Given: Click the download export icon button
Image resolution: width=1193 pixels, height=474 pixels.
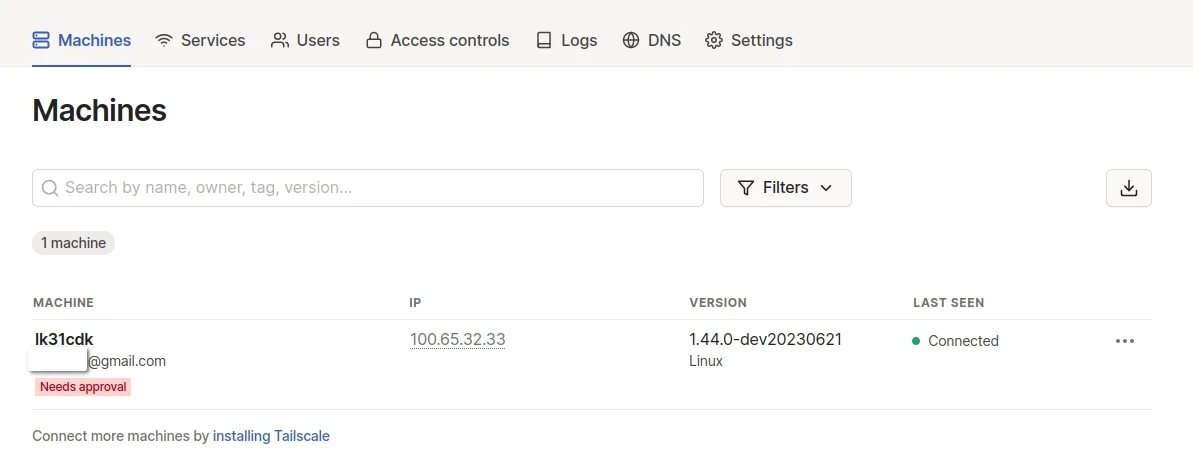Looking at the screenshot, I should point(1129,188).
